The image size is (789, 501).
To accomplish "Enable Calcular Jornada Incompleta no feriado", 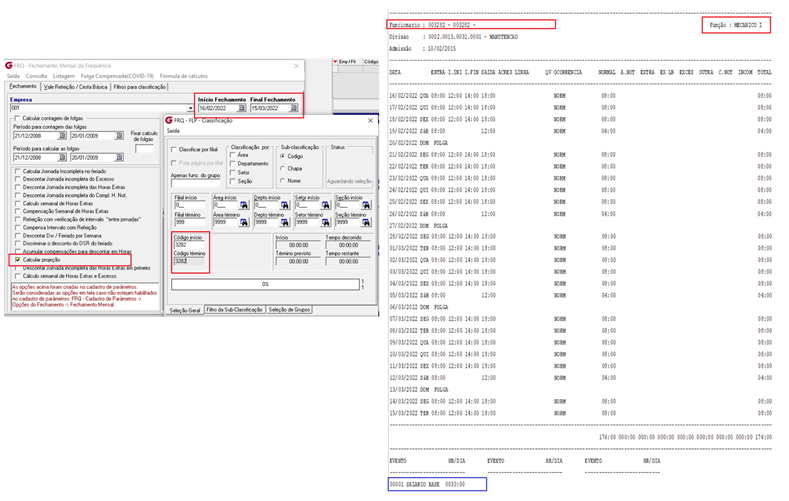I will click(18, 171).
